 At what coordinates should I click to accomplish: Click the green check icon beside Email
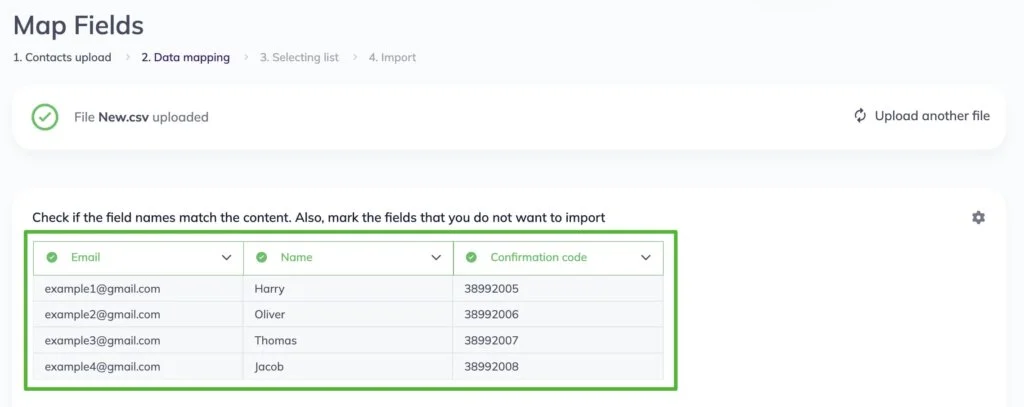click(52, 257)
